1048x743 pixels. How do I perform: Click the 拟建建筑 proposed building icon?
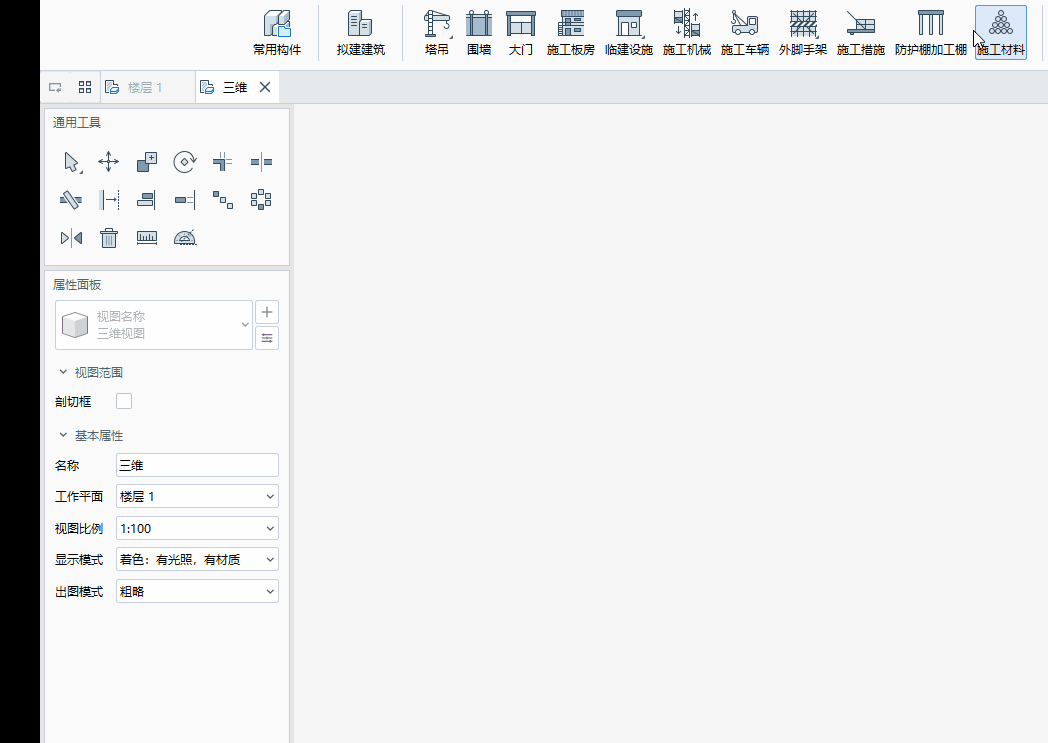click(x=360, y=32)
